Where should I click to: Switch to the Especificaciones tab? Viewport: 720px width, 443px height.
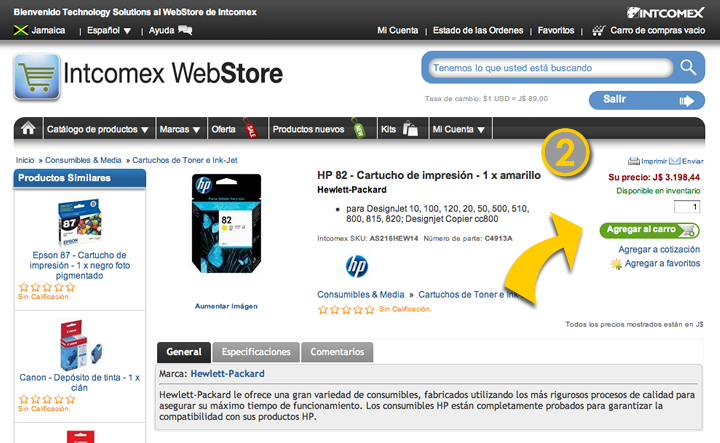[x=256, y=352]
